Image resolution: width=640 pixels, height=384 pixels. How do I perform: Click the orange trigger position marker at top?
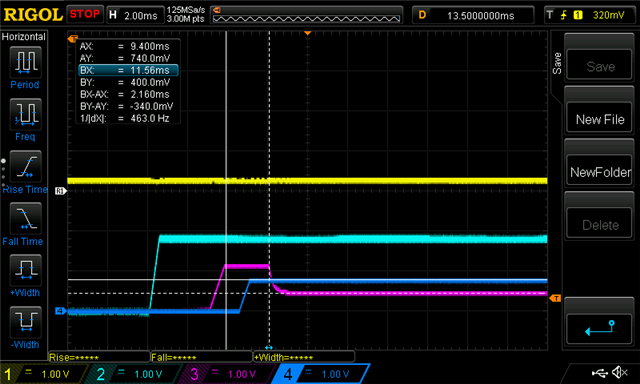(x=308, y=33)
